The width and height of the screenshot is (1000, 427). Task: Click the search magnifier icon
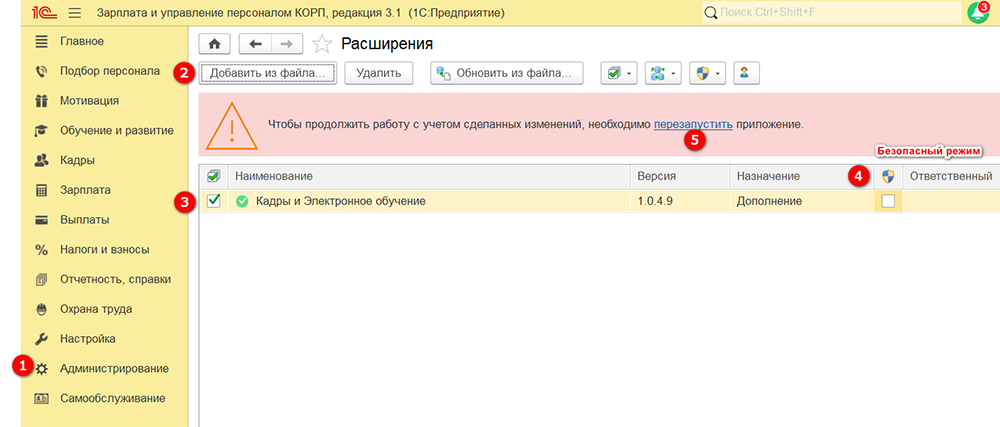coord(711,13)
